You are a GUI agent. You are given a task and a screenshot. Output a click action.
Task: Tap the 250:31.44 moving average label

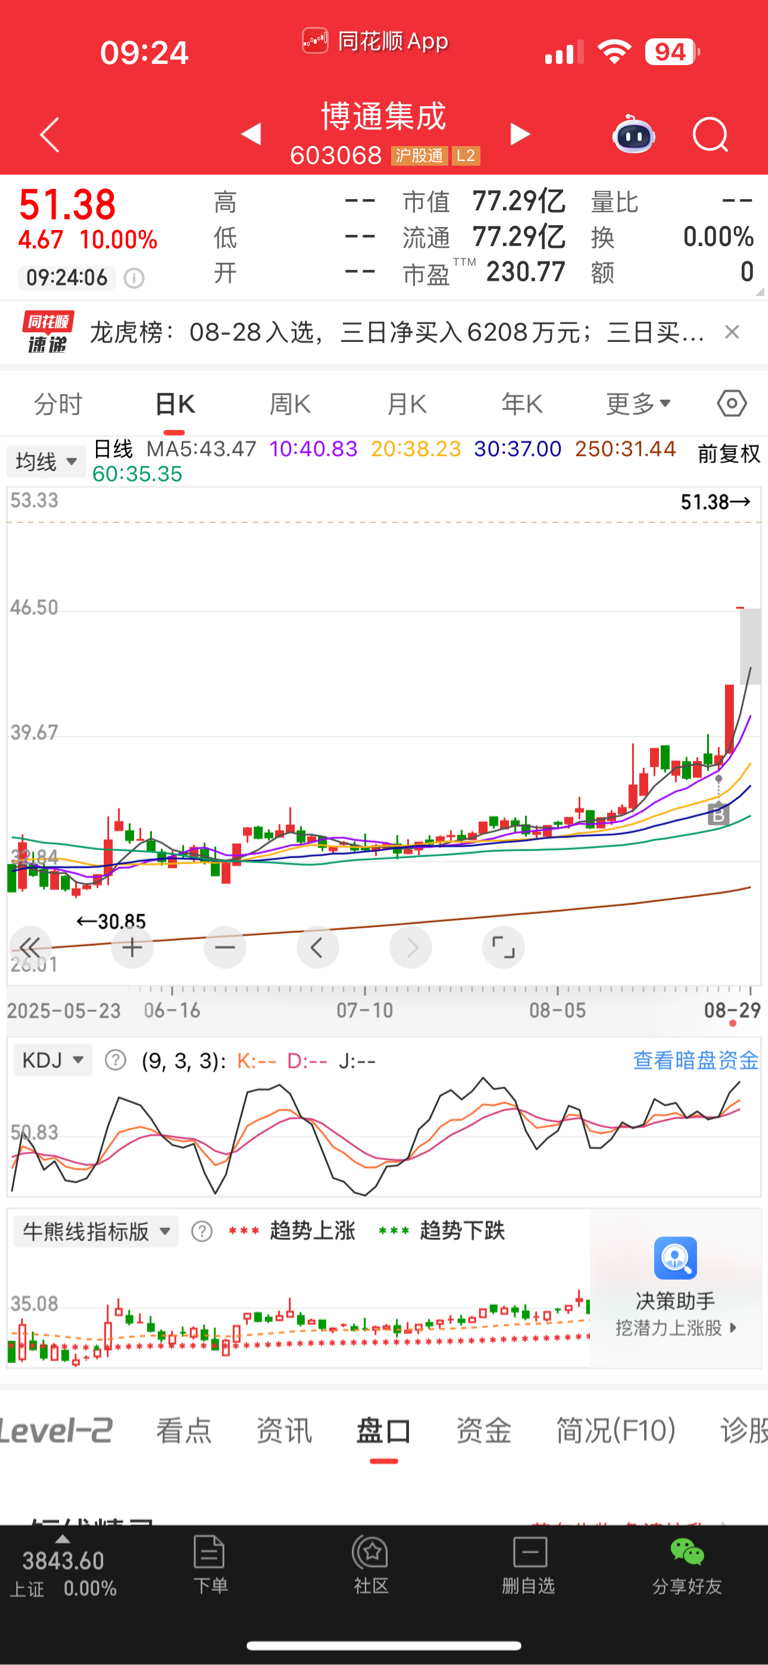tap(626, 449)
